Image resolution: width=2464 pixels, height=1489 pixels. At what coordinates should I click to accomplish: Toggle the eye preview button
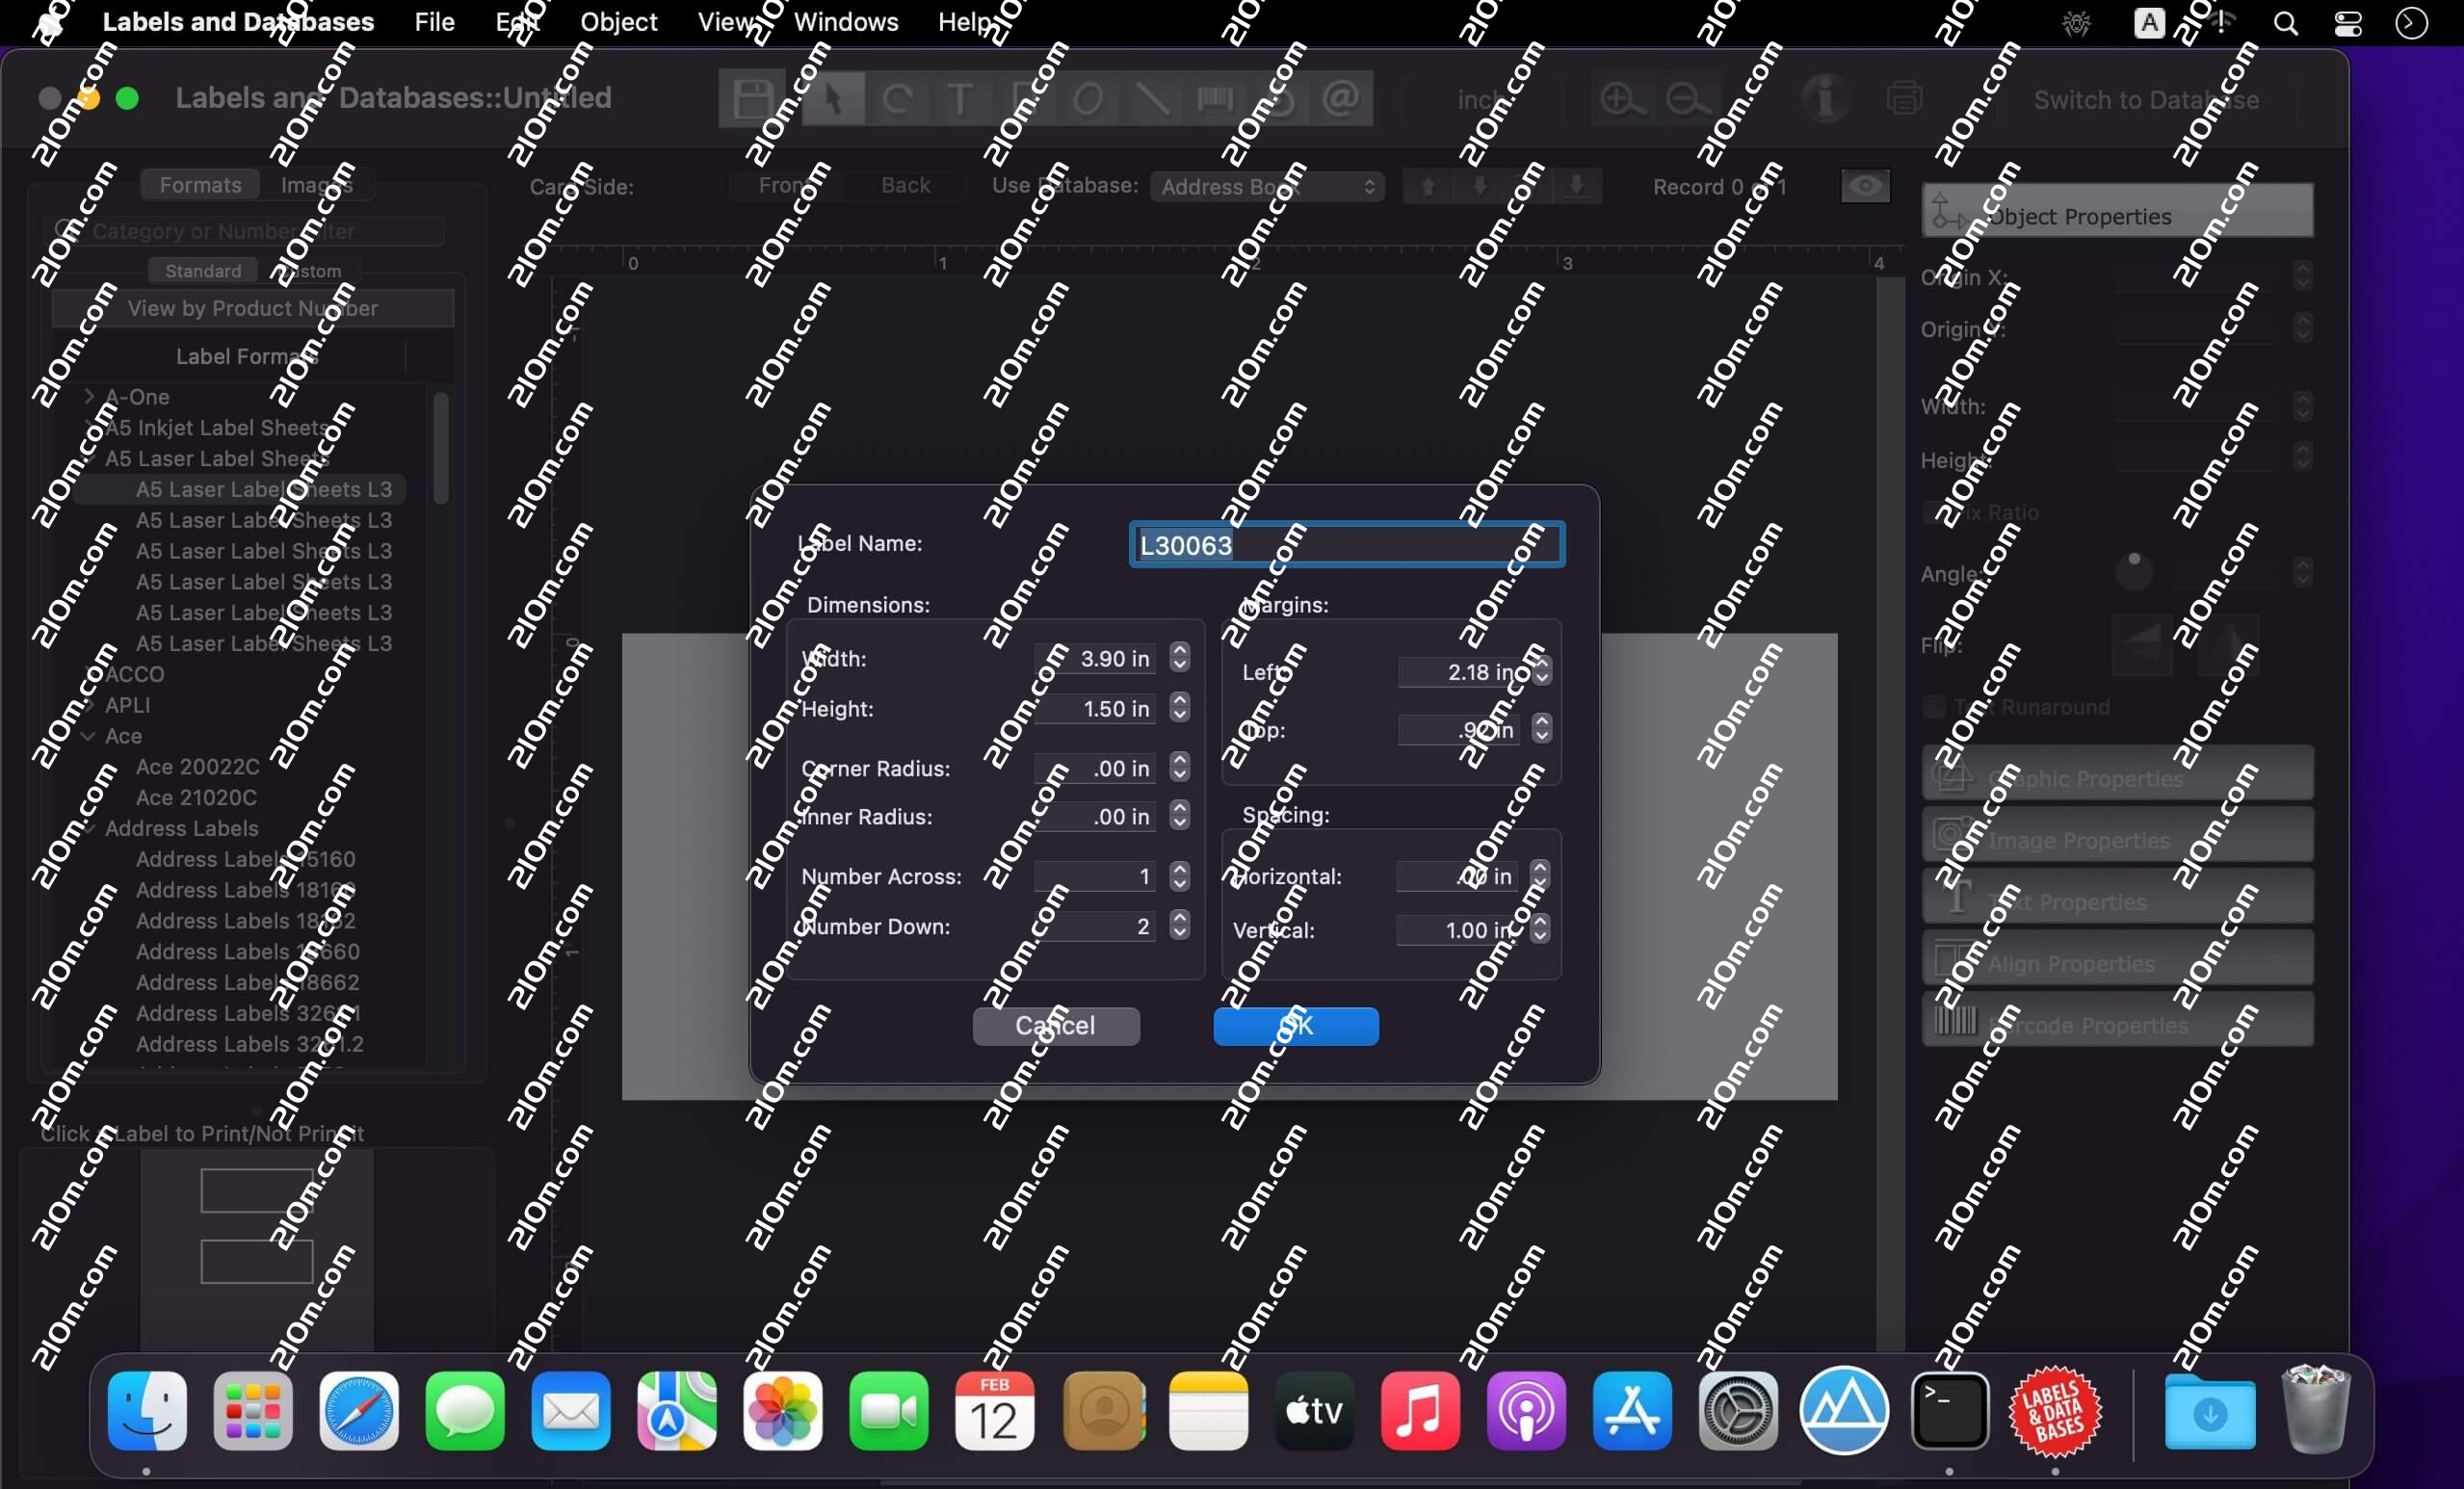click(1865, 186)
